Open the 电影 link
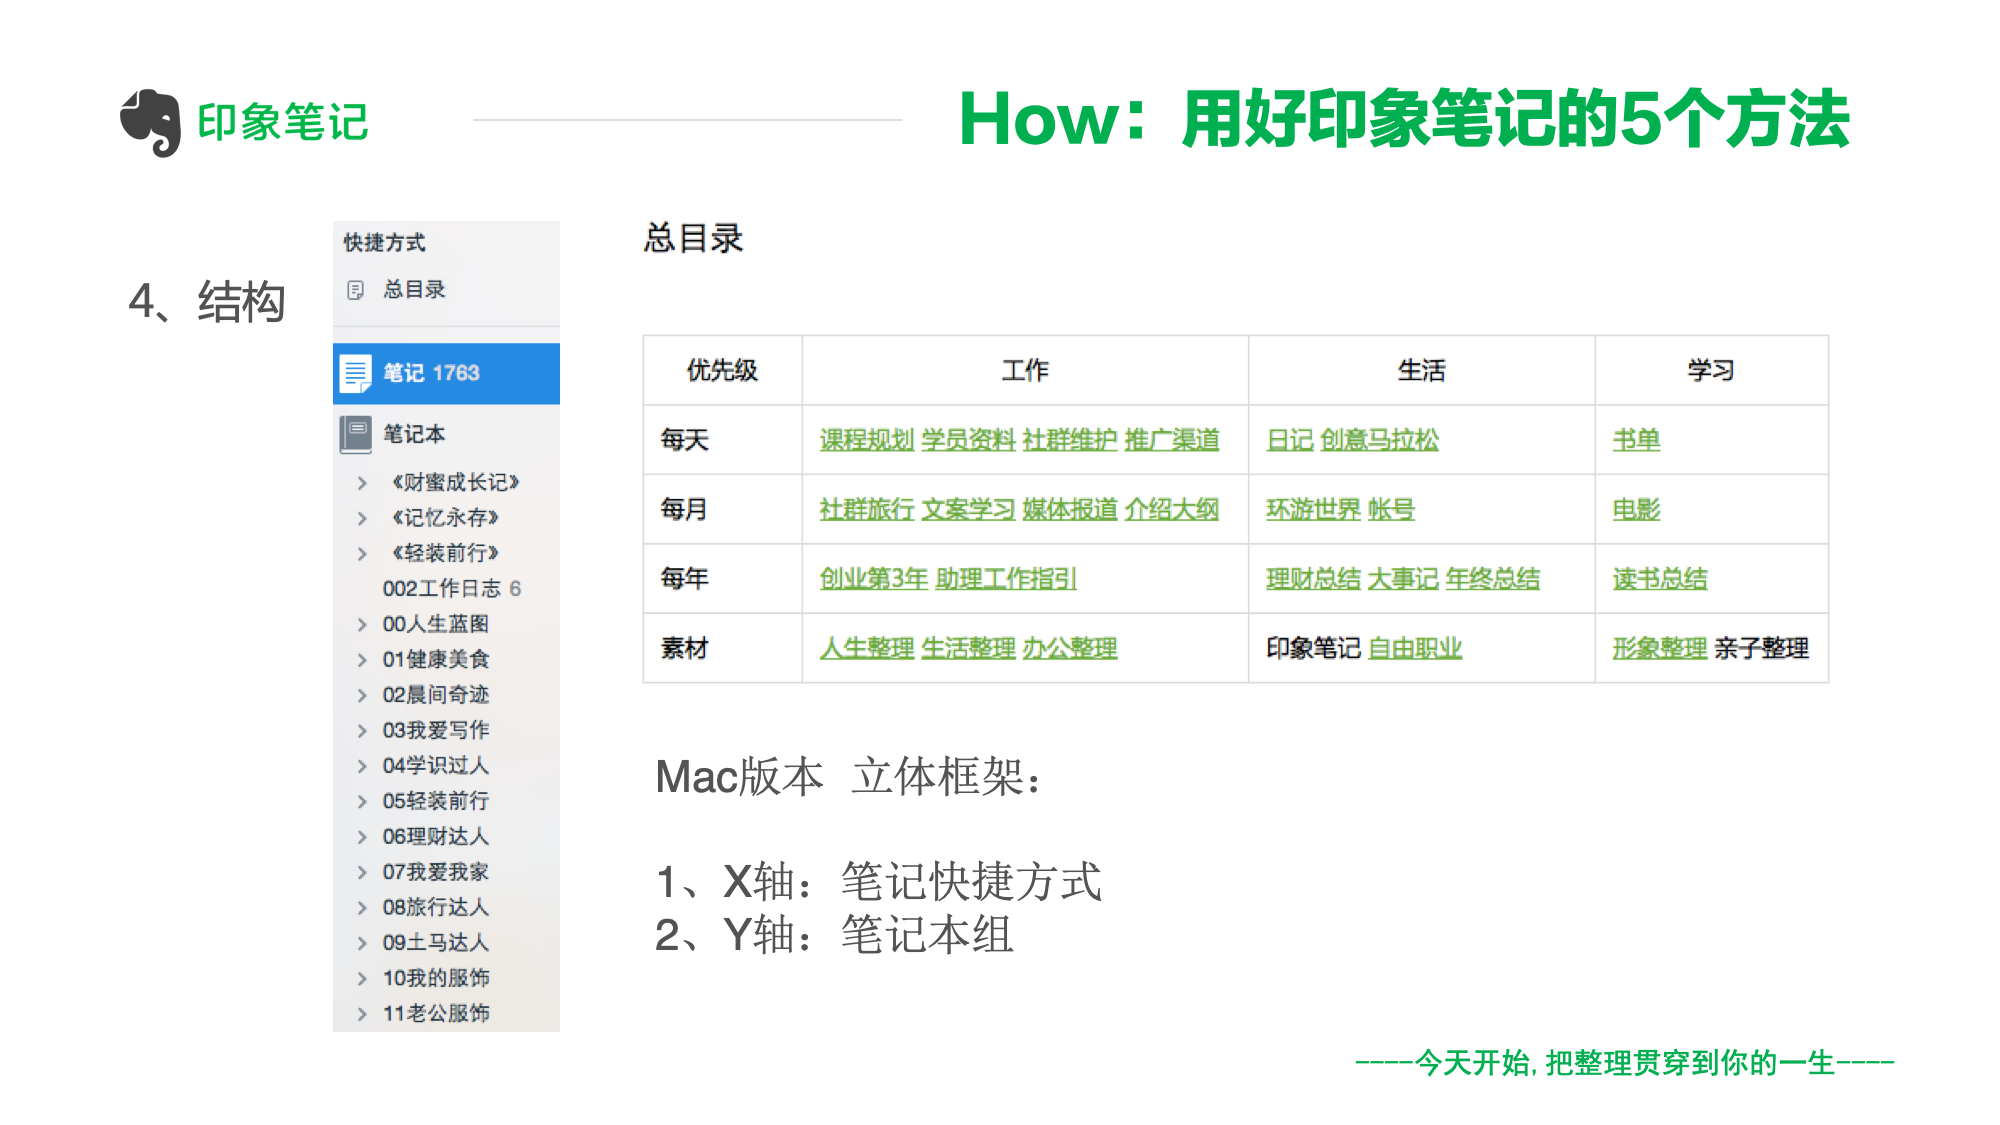The width and height of the screenshot is (2000, 1125). pyautogui.click(x=1637, y=509)
